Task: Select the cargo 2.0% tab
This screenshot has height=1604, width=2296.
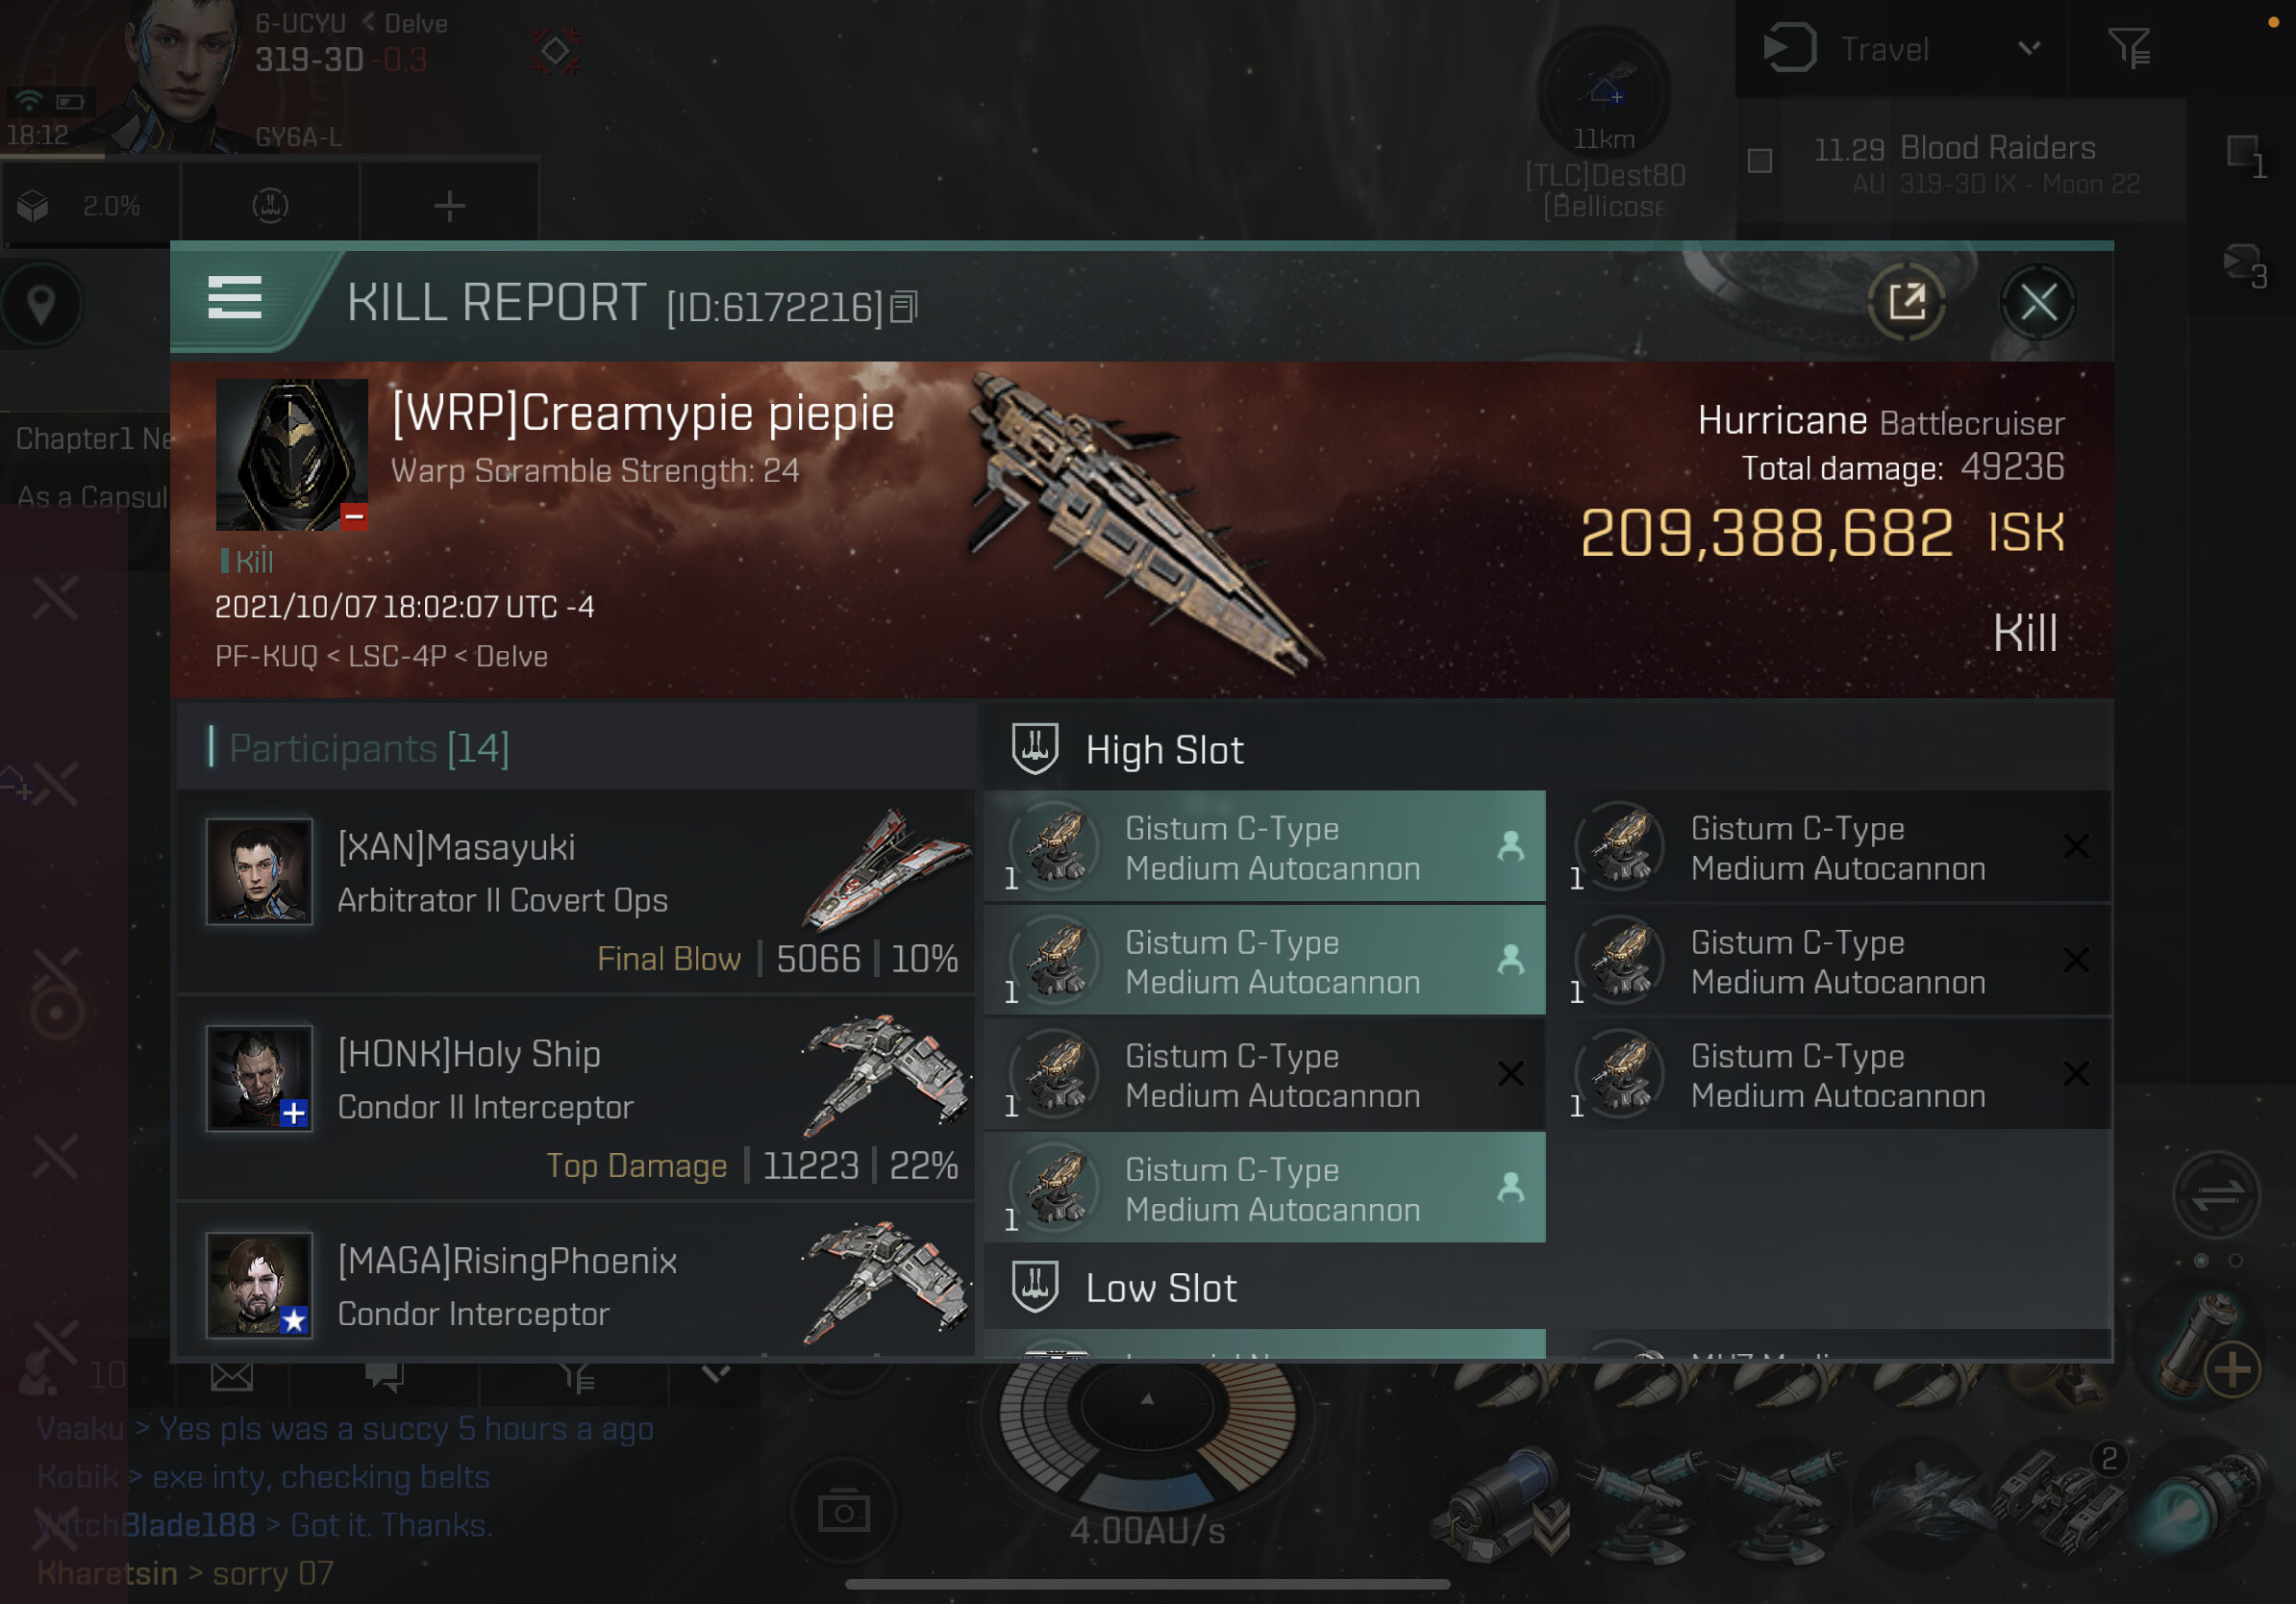Action: 91,206
